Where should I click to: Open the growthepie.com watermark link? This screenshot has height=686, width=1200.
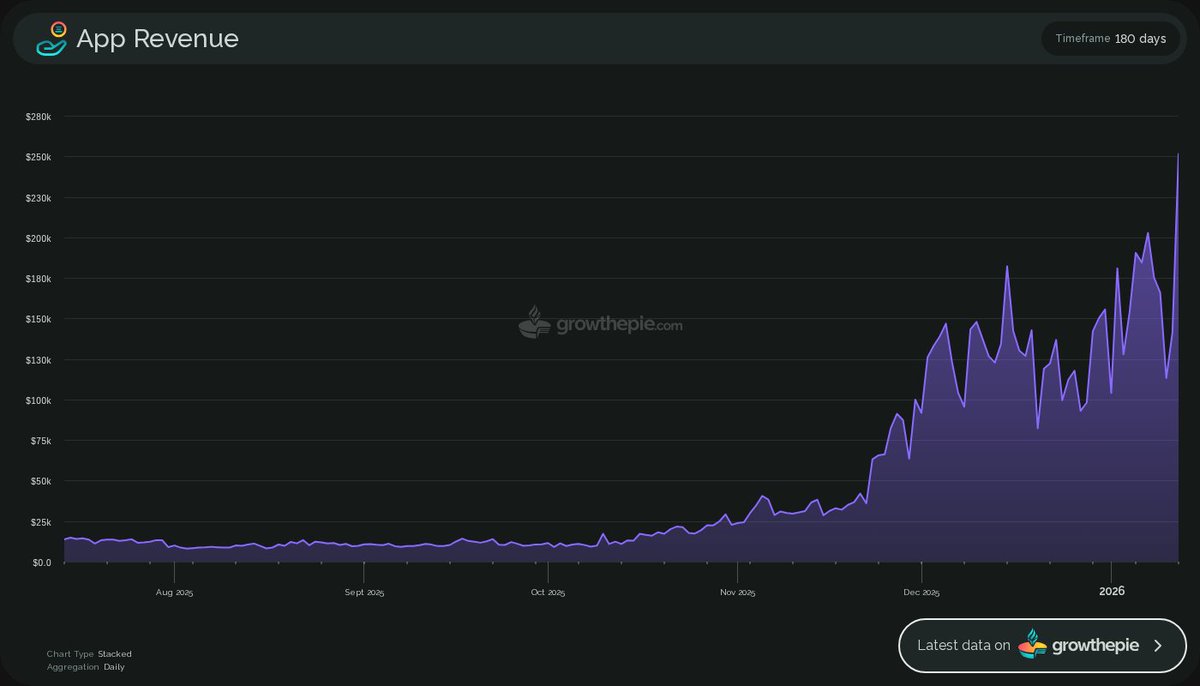(x=605, y=325)
